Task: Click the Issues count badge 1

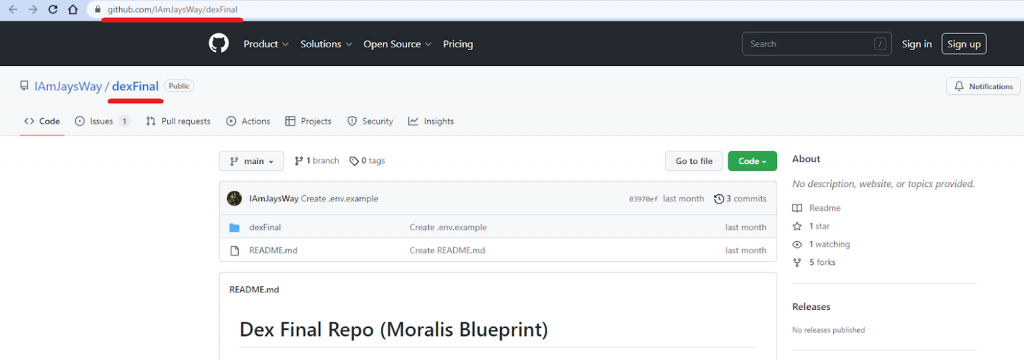Action: [x=124, y=121]
